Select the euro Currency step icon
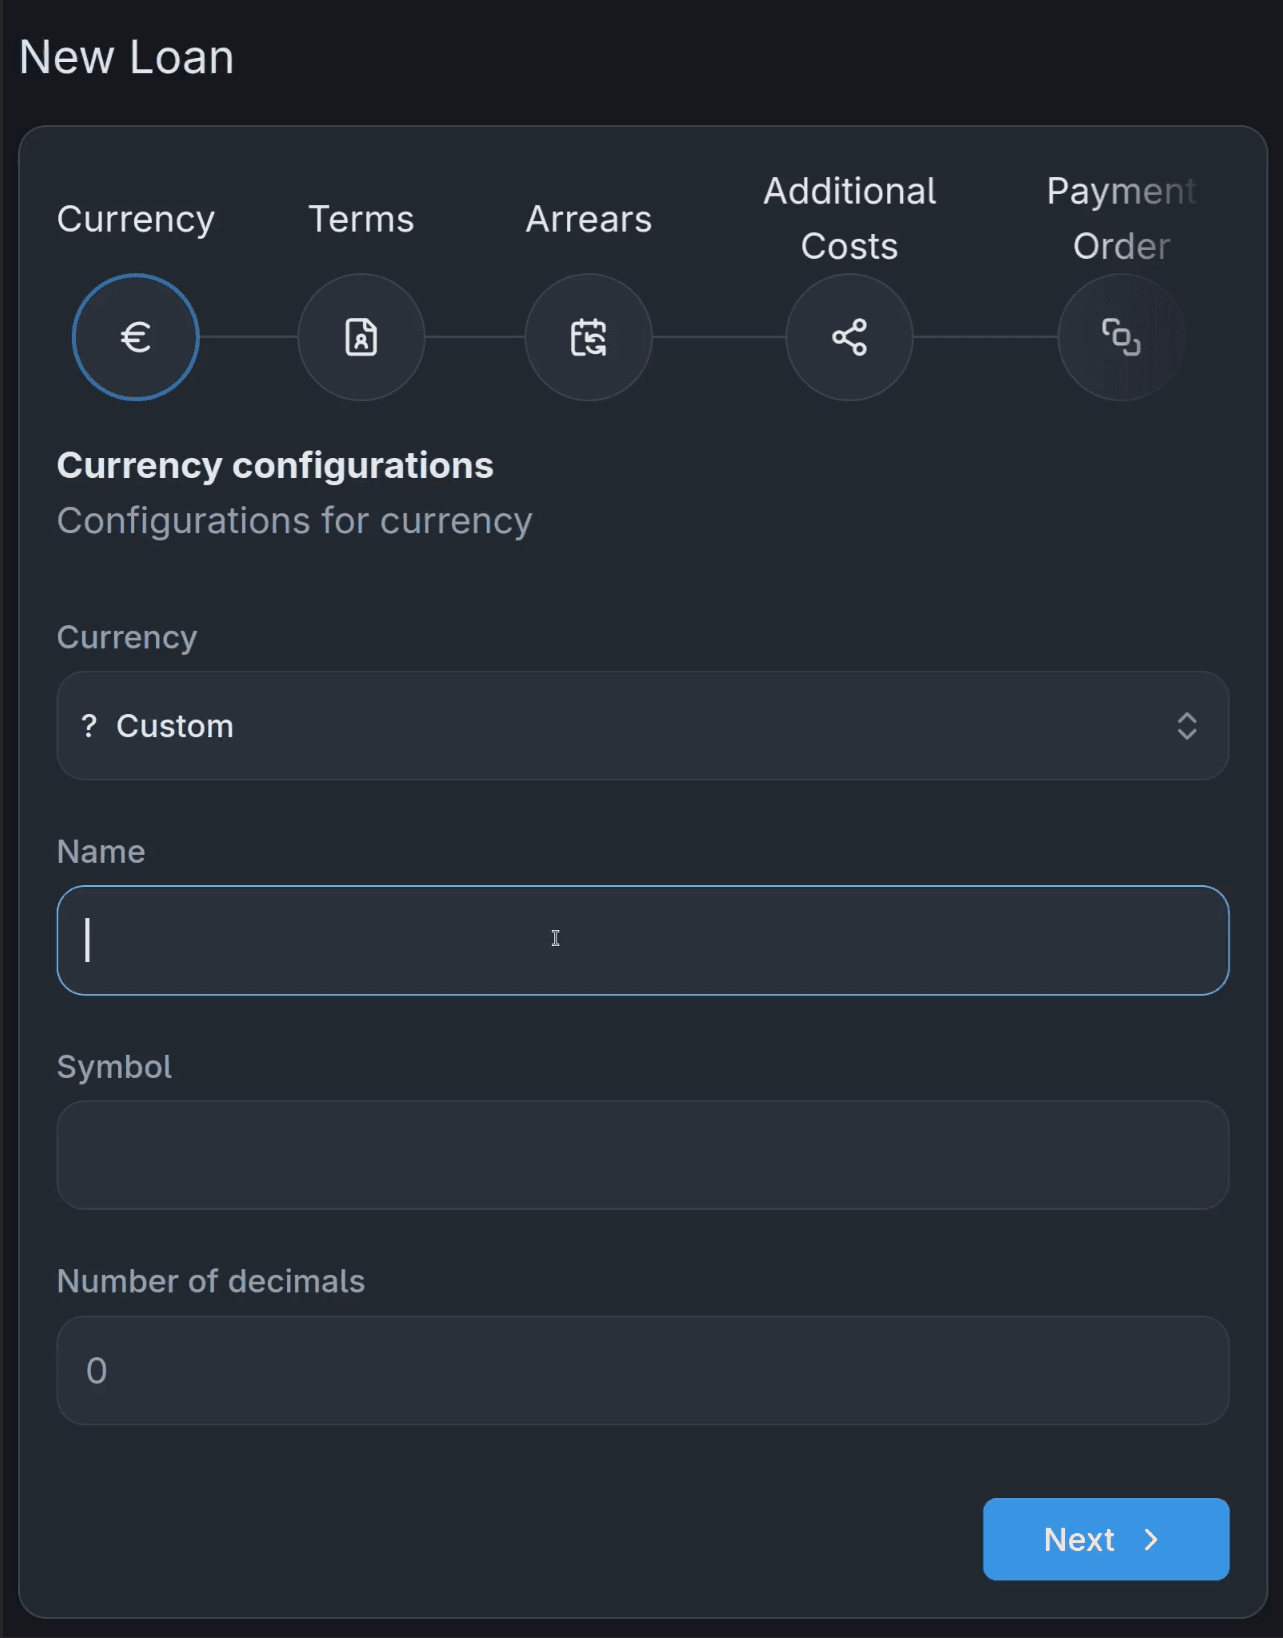Image resolution: width=1283 pixels, height=1638 pixels. click(x=136, y=337)
